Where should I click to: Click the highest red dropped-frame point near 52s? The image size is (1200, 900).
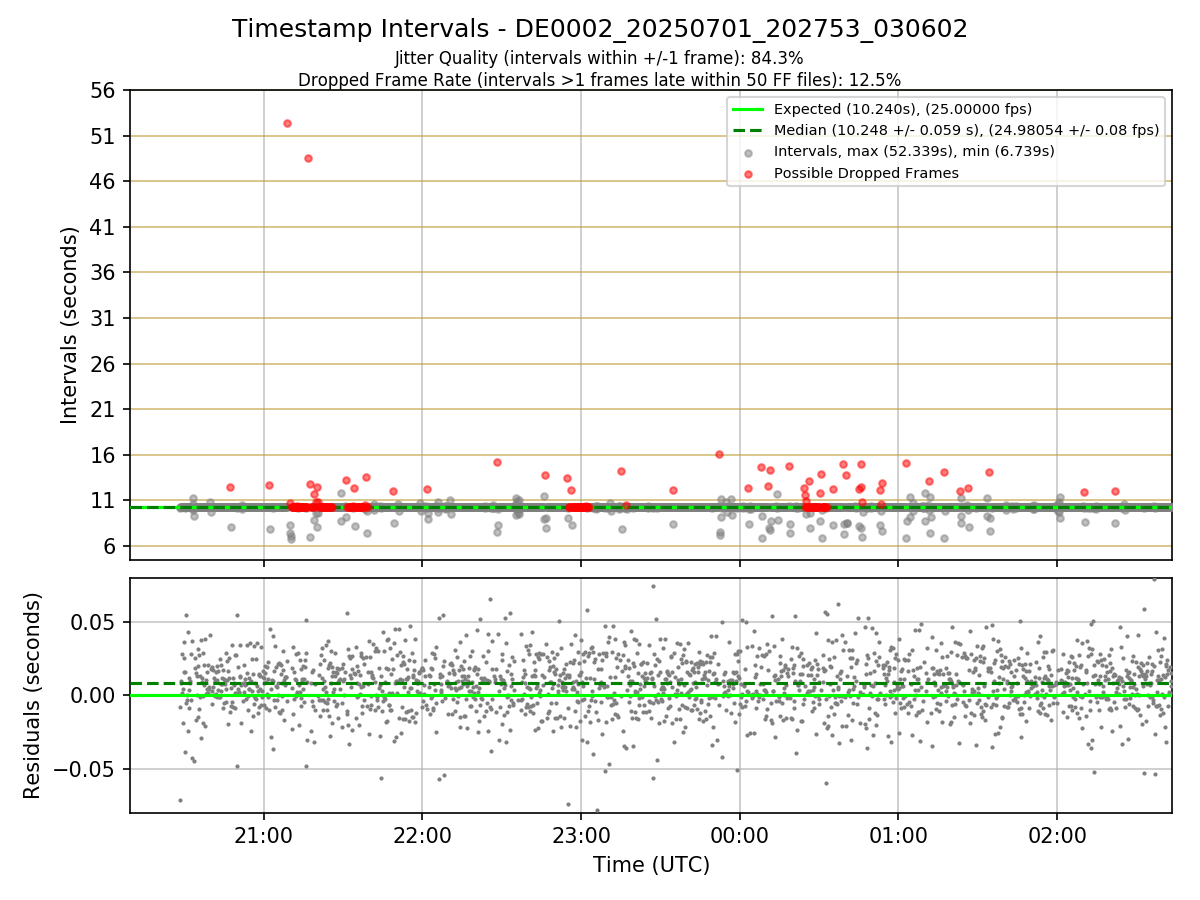click(x=287, y=123)
